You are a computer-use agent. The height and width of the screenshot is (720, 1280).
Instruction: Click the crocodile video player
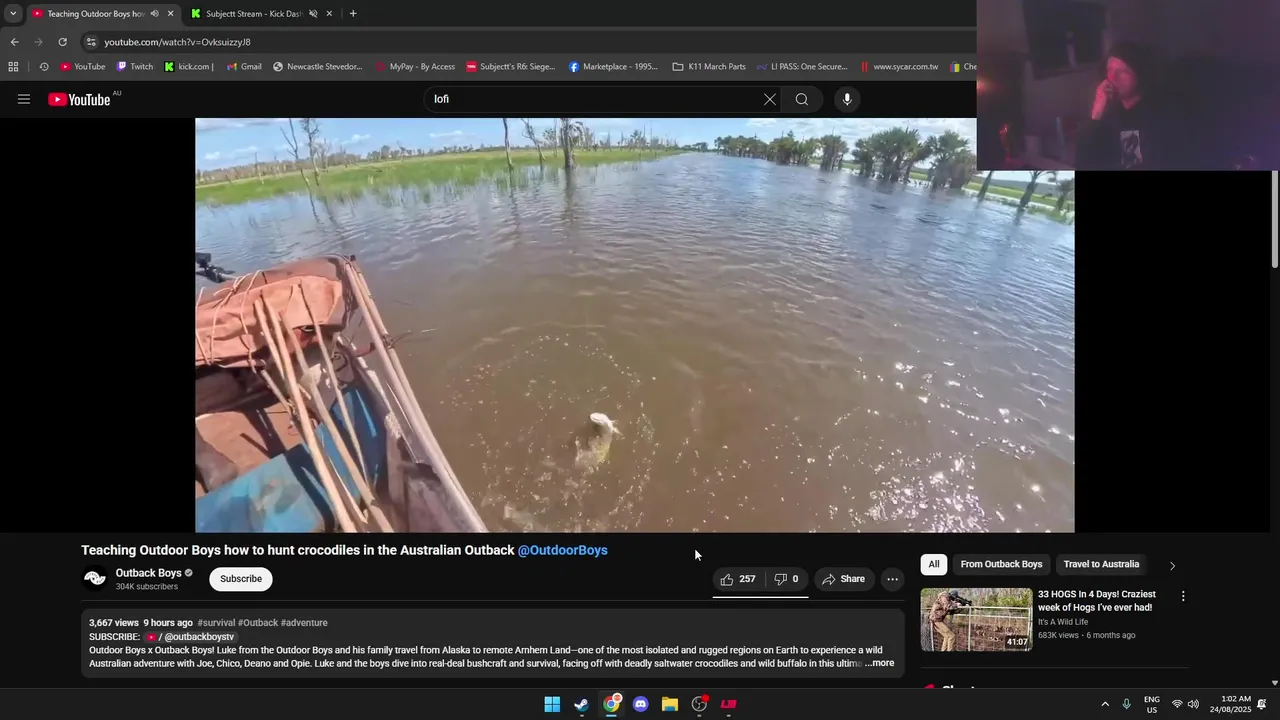click(635, 325)
